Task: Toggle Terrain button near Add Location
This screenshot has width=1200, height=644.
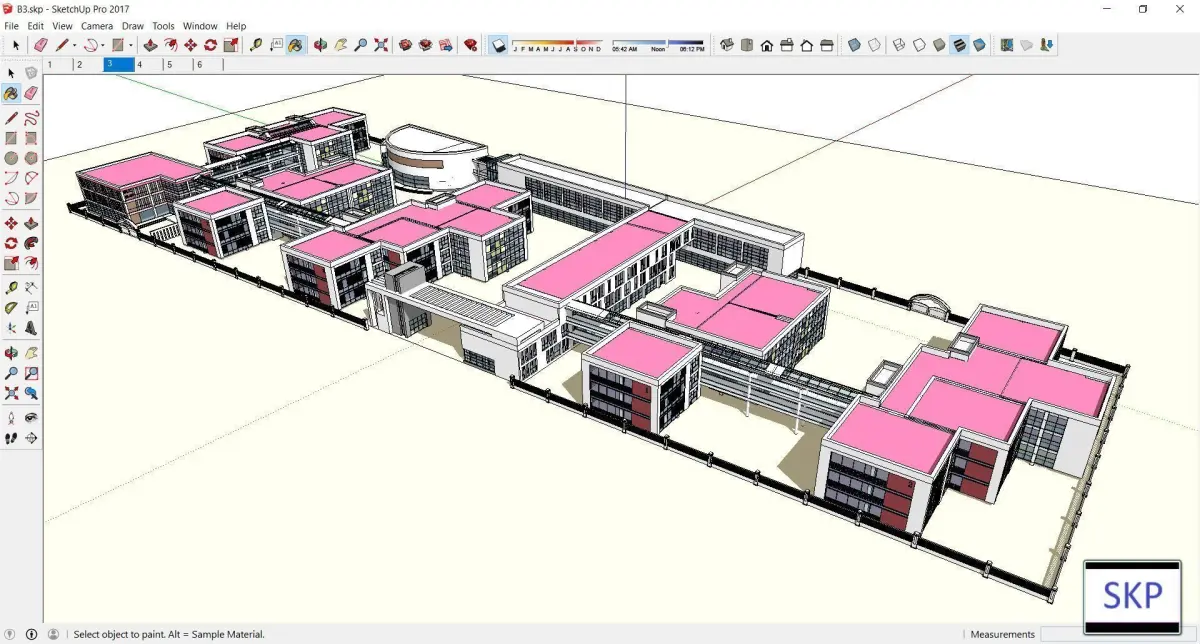Action: click(x=1026, y=45)
